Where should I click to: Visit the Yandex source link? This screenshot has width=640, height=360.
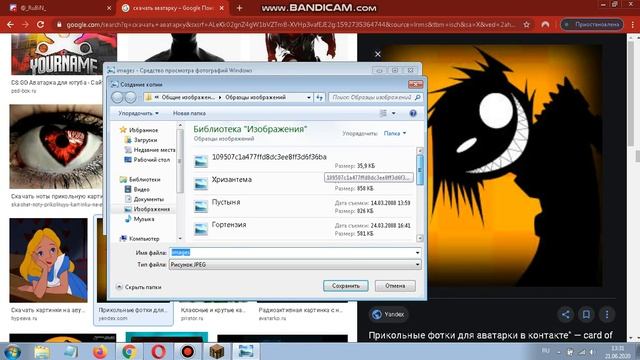point(389,314)
